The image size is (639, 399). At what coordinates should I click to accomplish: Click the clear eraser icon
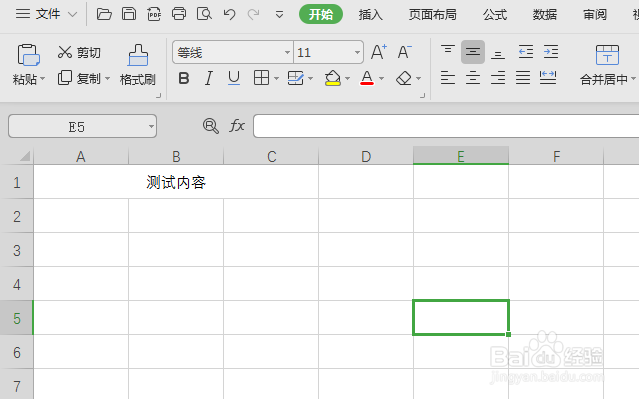(x=404, y=78)
